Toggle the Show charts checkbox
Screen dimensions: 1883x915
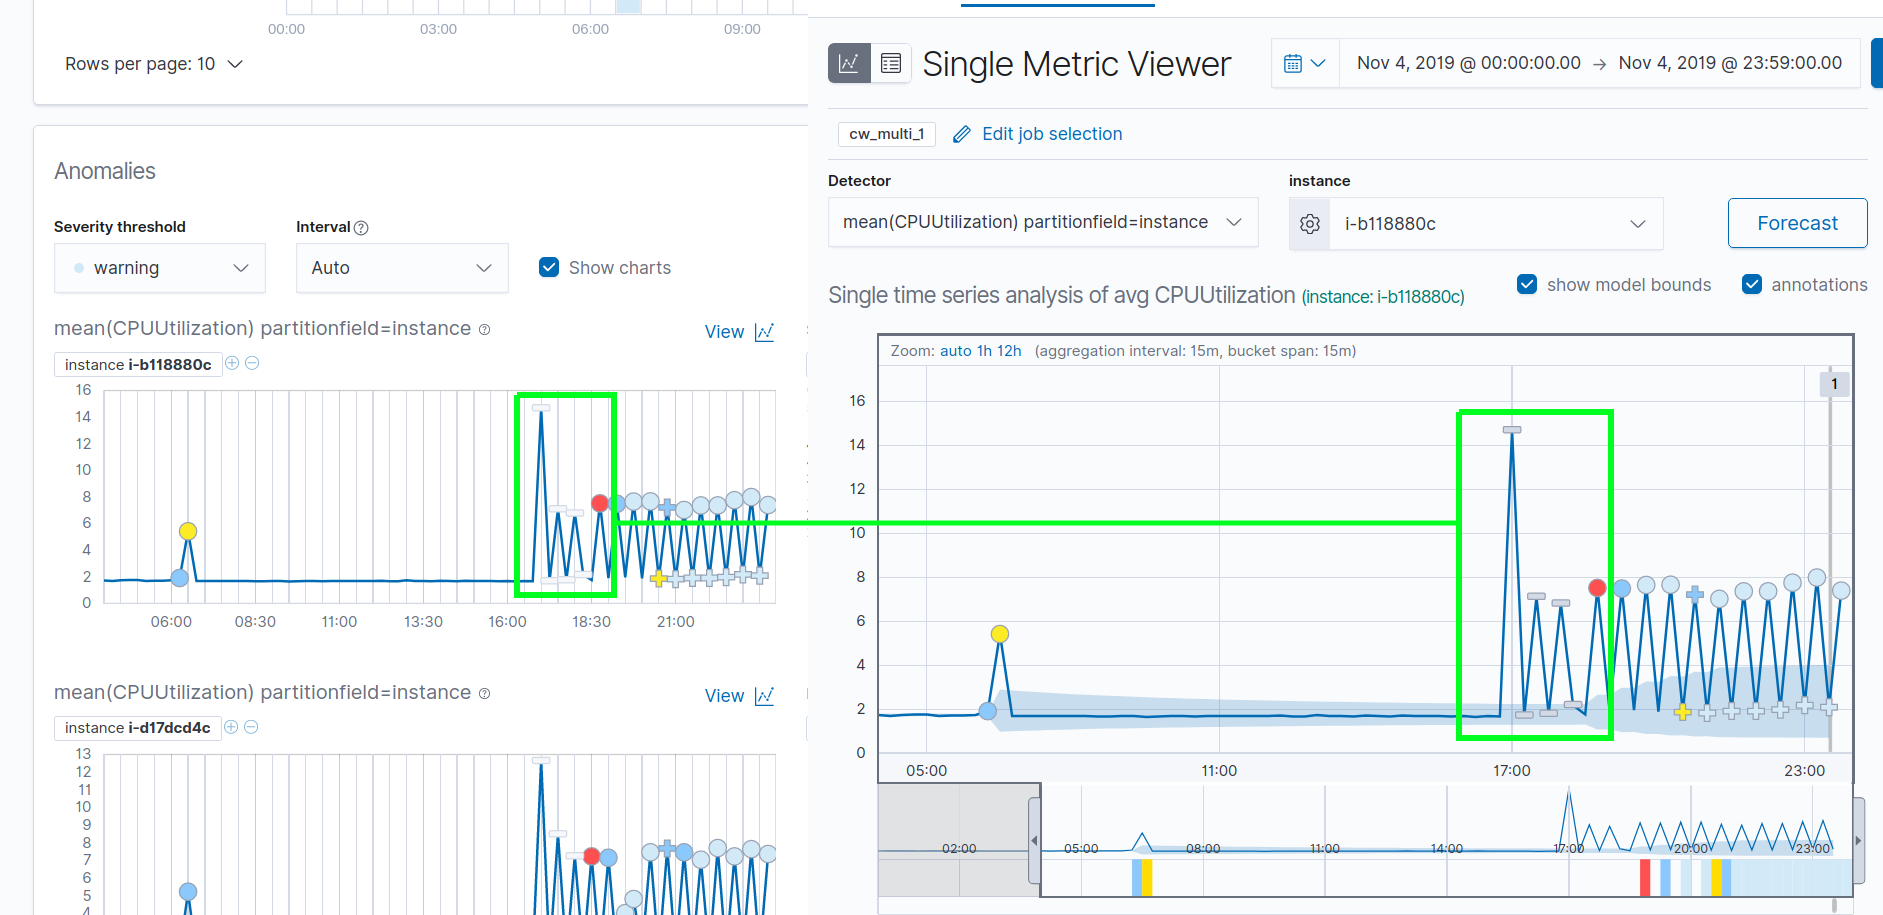tap(549, 267)
